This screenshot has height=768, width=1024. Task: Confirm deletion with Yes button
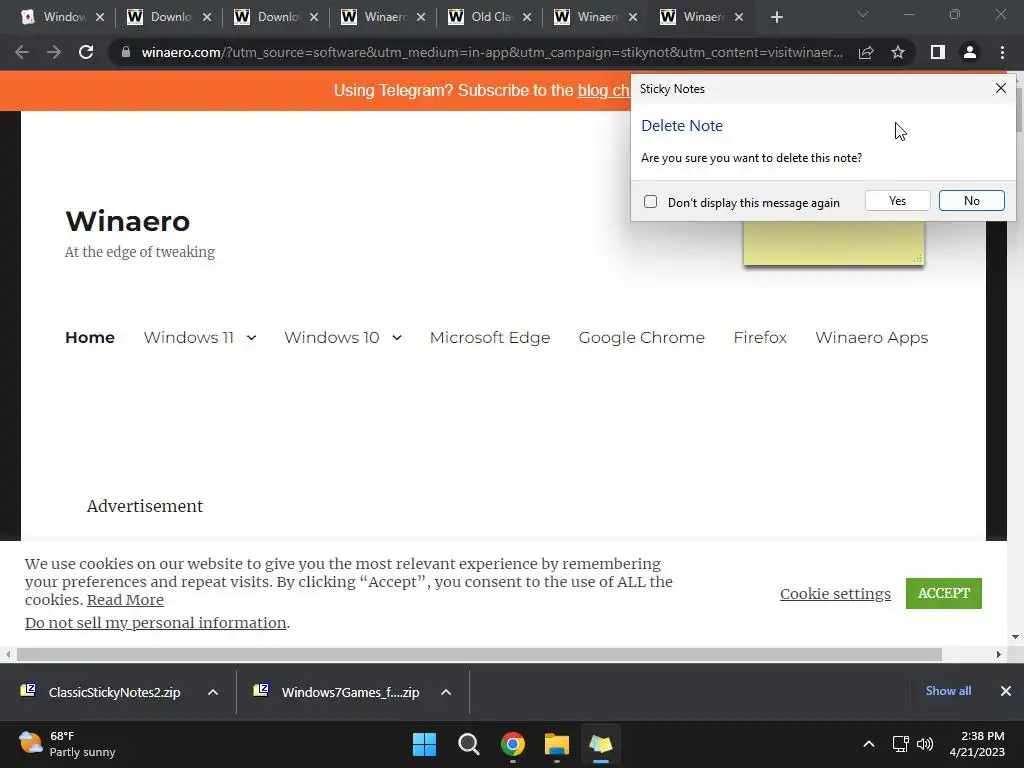[x=897, y=200]
